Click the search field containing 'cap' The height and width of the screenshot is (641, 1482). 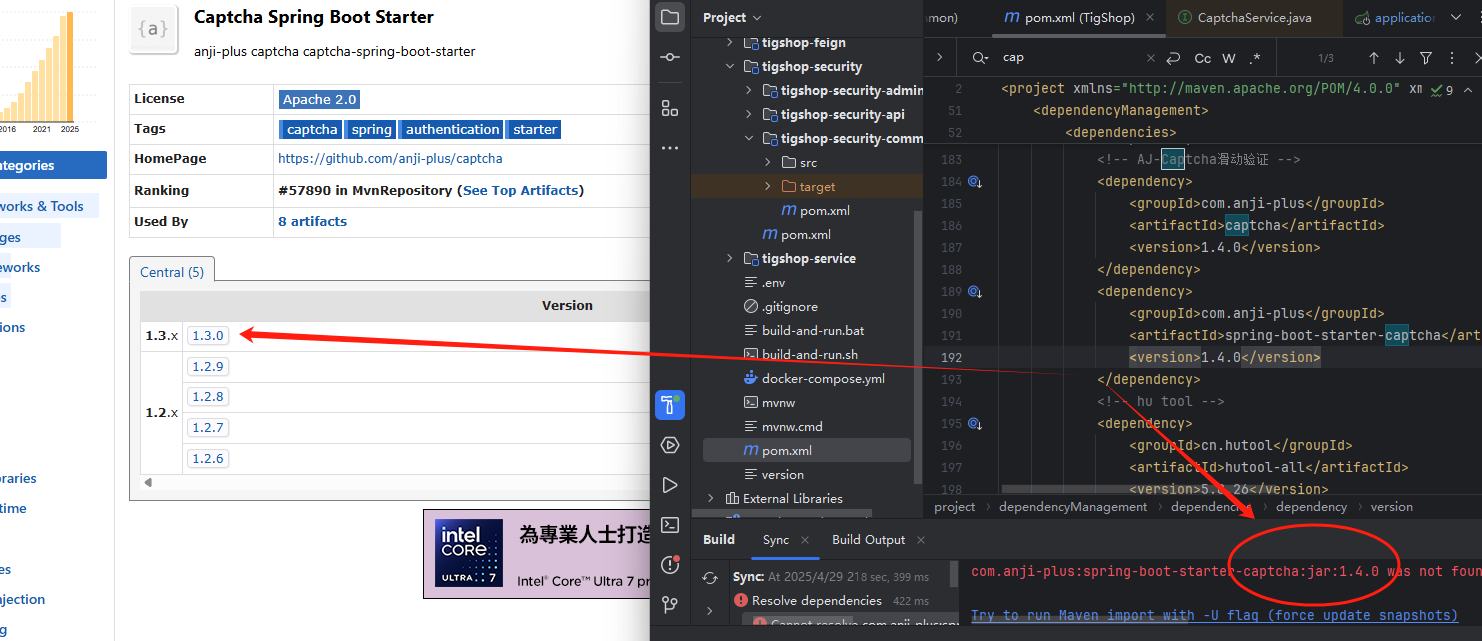(1068, 58)
